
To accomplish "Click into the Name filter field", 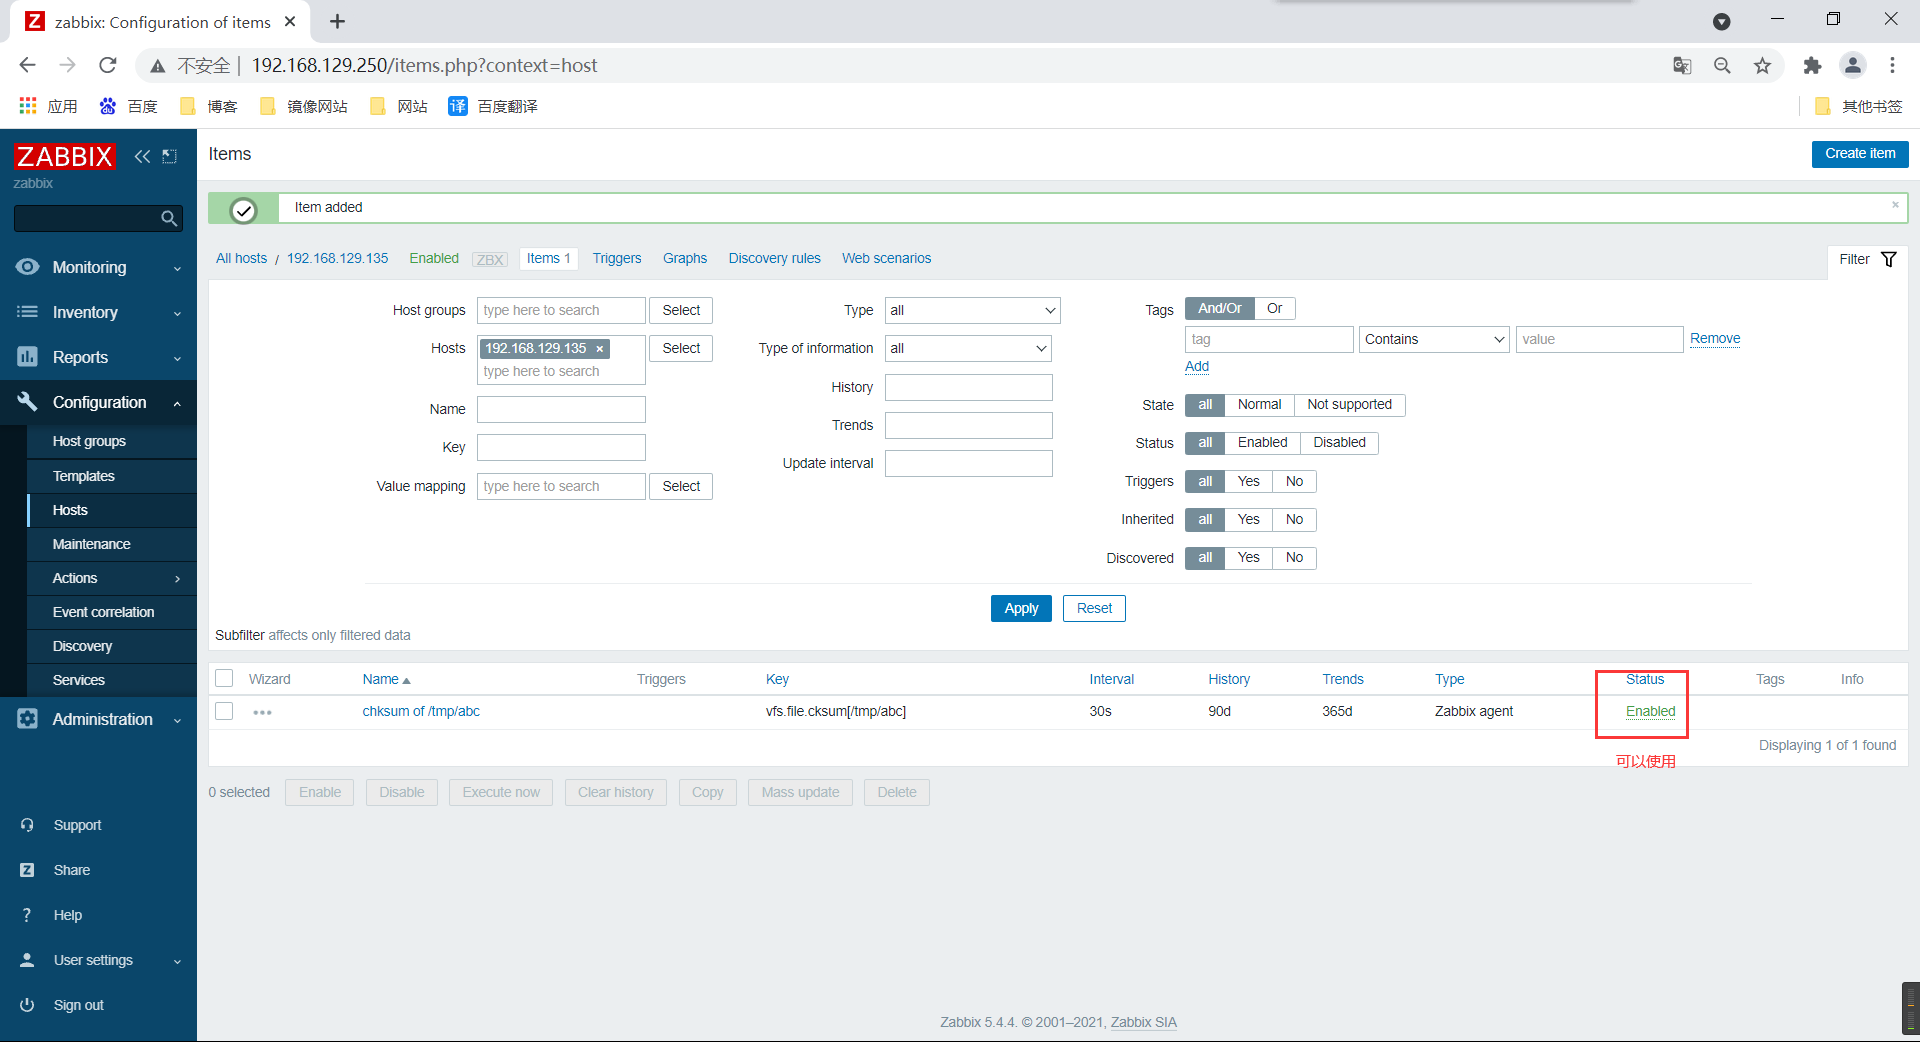I will (561, 409).
